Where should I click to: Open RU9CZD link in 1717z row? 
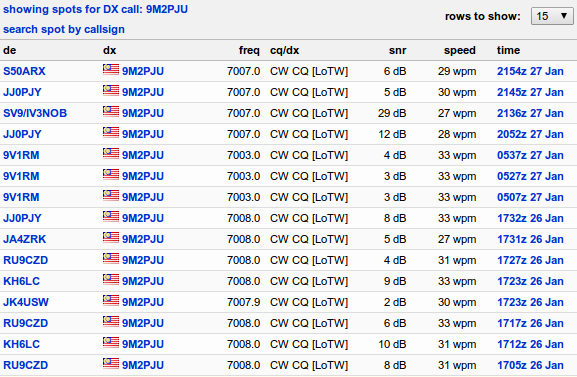[x=25, y=323]
